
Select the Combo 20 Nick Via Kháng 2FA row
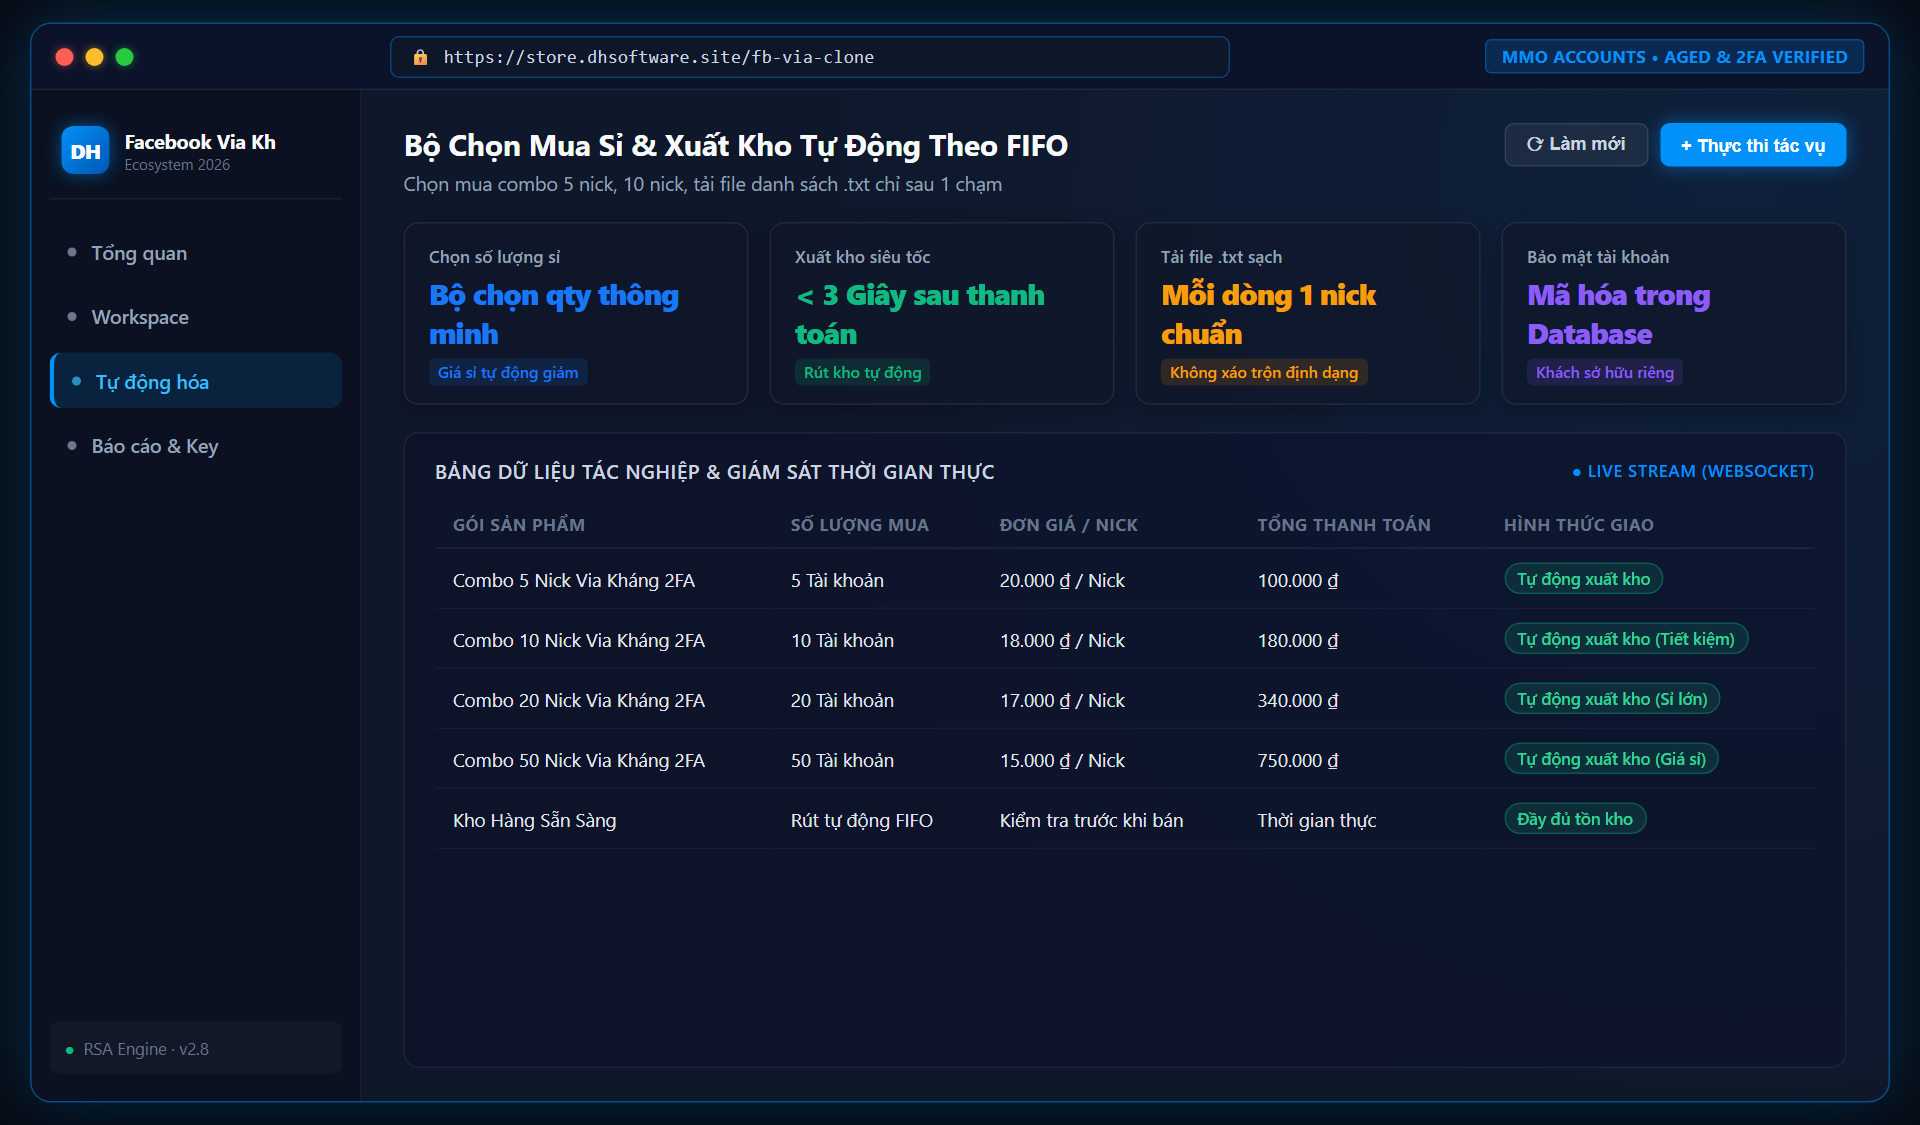click(x=1125, y=699)
